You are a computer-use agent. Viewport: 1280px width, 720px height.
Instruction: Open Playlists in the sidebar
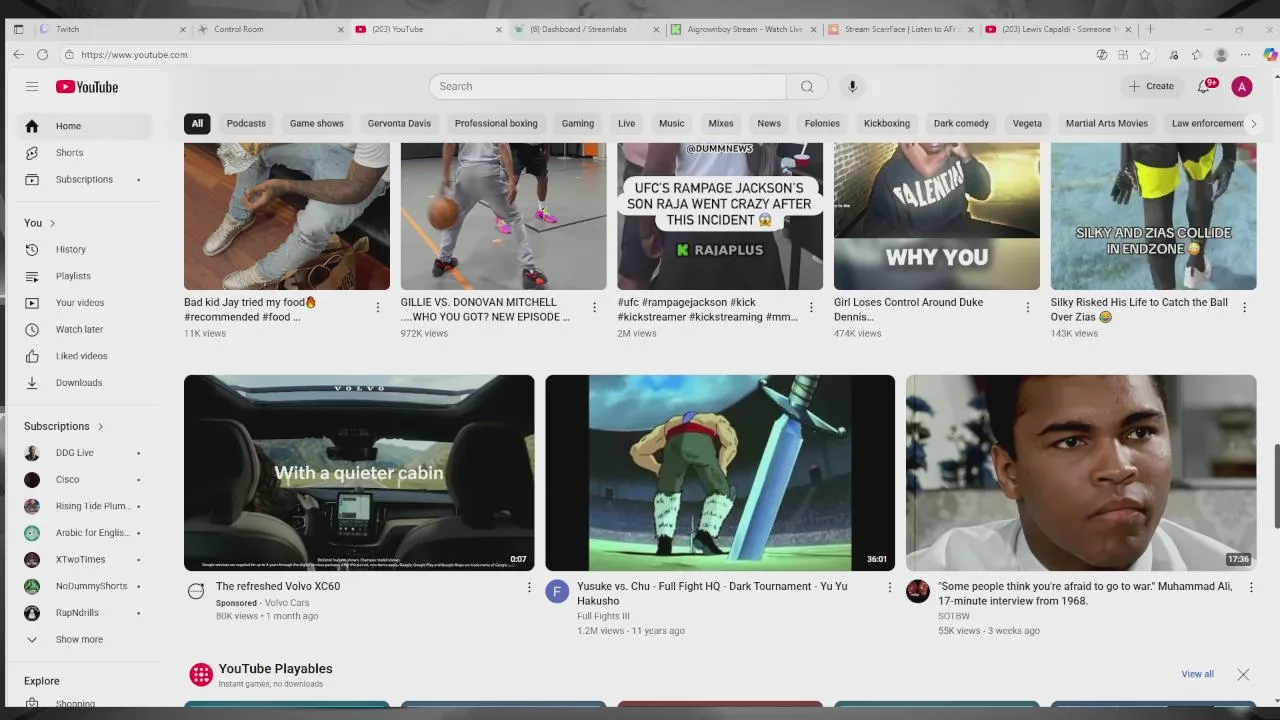click(85, 276)
